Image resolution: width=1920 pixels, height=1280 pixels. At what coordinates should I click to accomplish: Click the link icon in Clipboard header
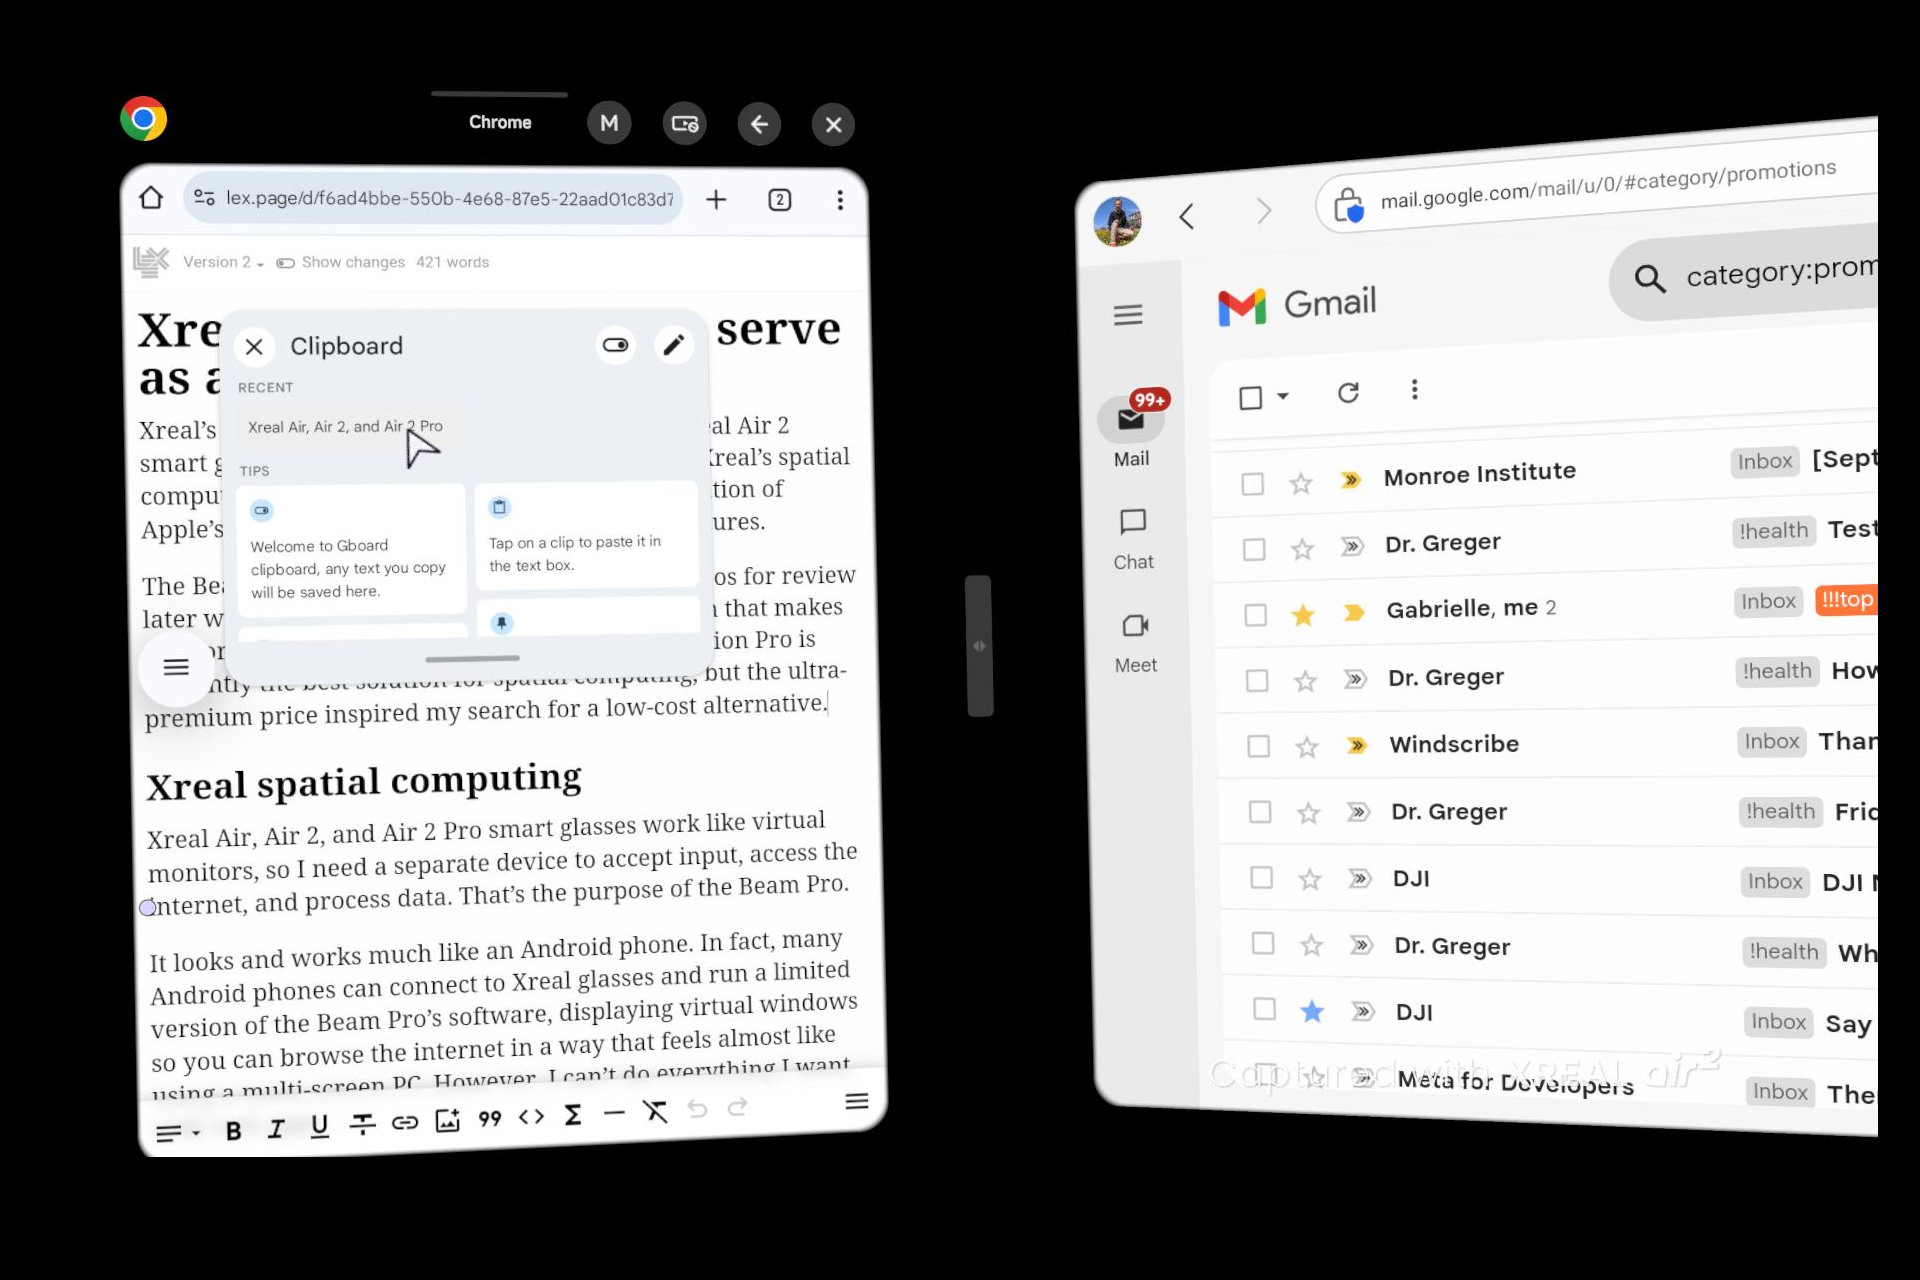coord(616,346)
